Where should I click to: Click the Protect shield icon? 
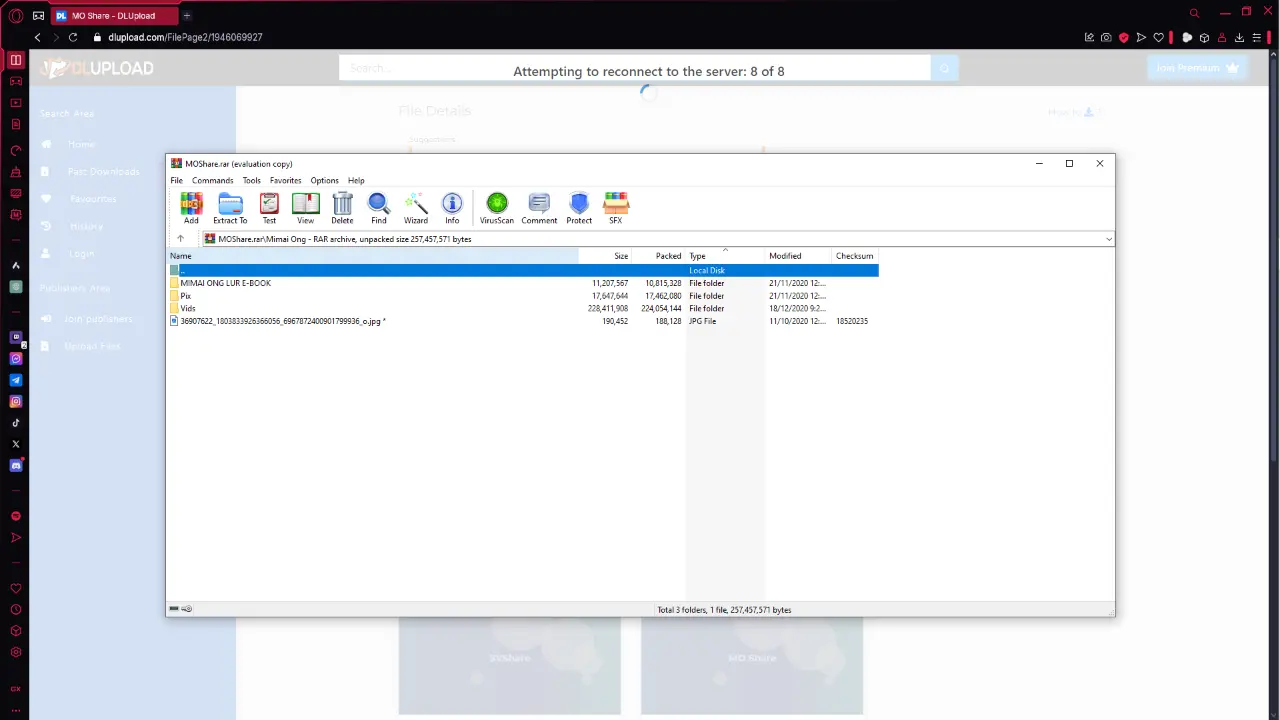pos(579,208)
